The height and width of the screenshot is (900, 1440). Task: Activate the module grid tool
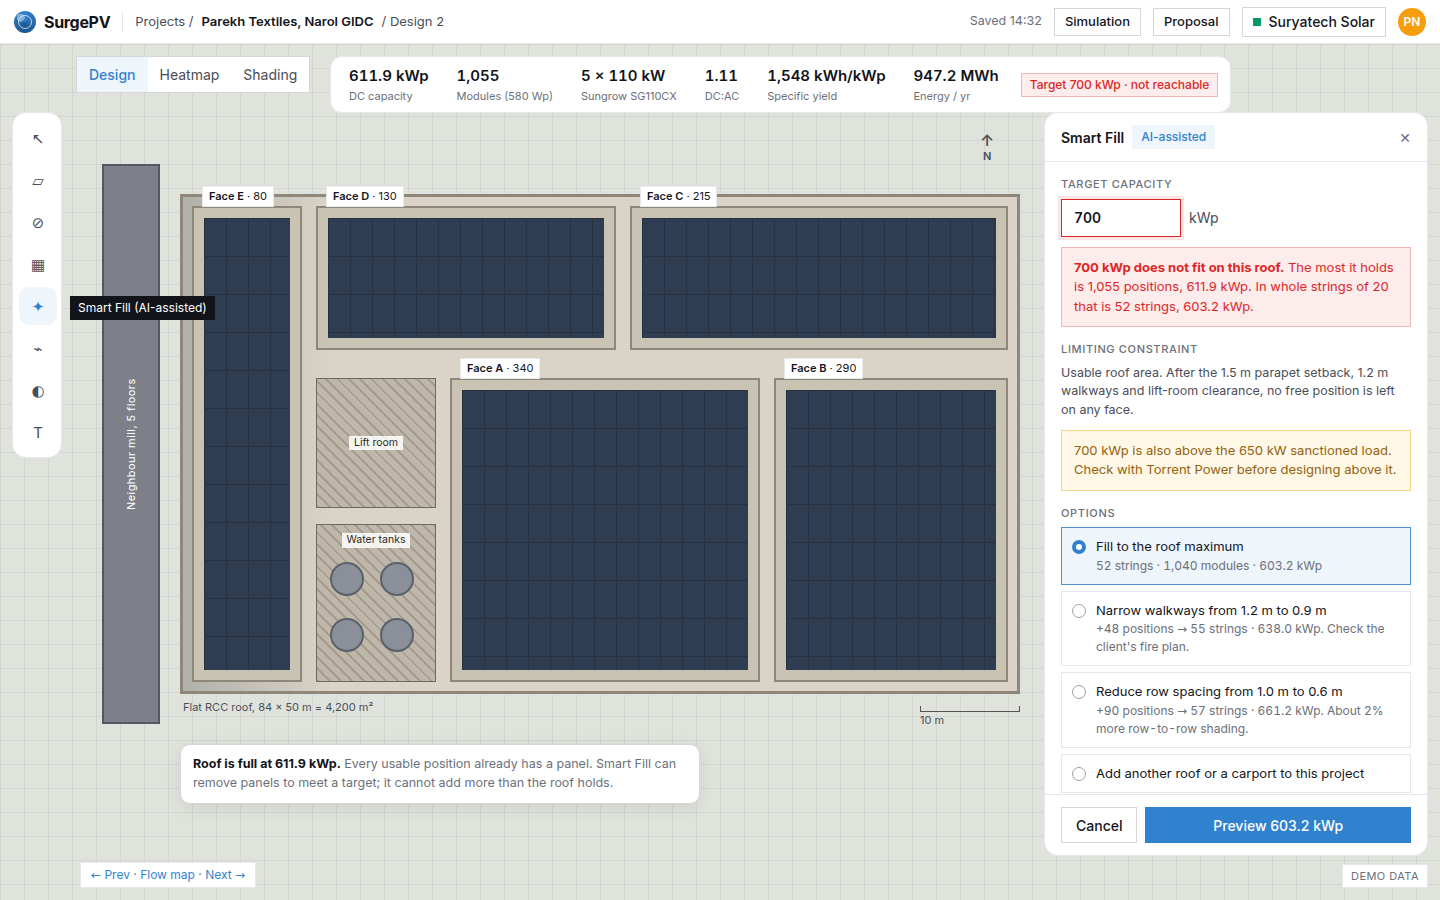pos(38,265)
